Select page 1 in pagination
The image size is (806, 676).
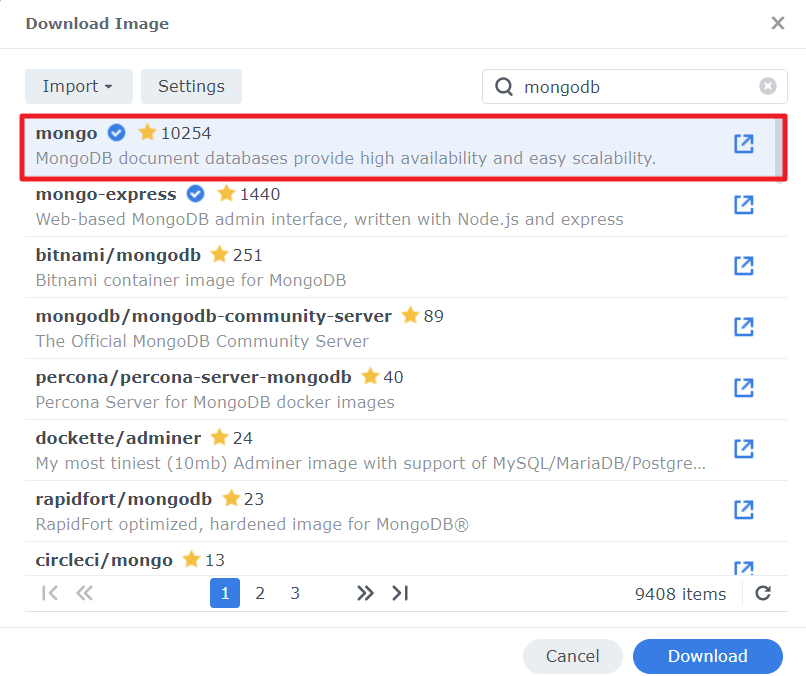(225, 593)
